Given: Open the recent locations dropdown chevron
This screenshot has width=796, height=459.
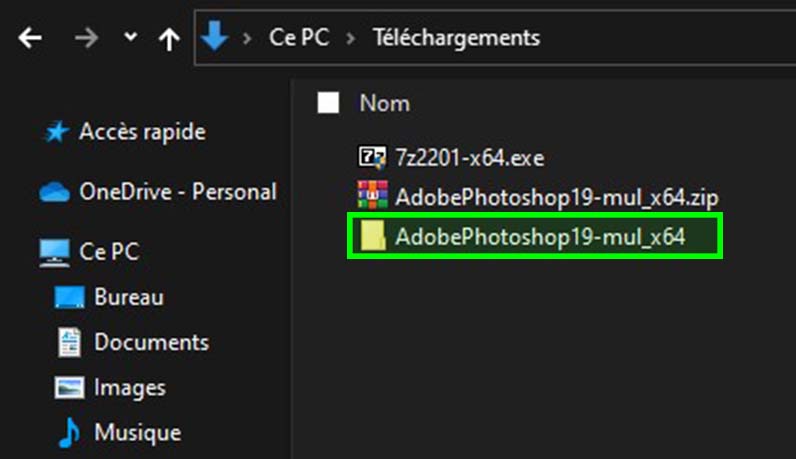Looking at the screenshot, I should click(130, 39).
